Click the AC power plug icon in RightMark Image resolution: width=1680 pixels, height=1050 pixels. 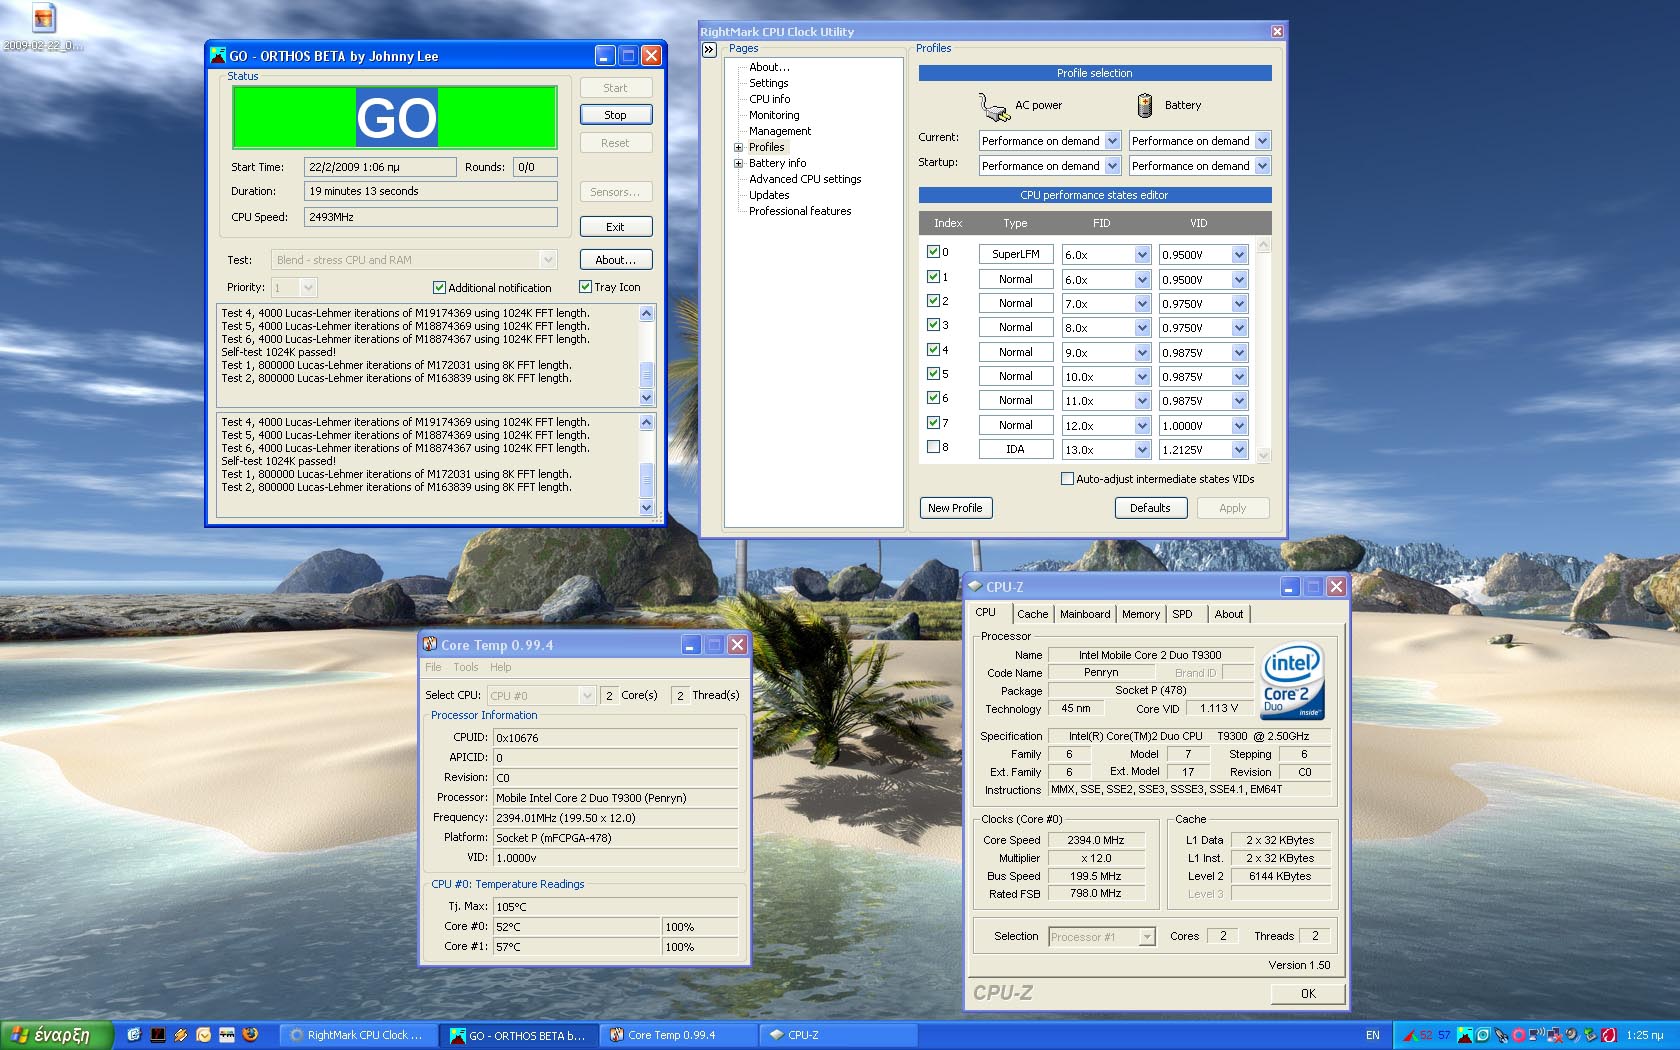[994, 105]
